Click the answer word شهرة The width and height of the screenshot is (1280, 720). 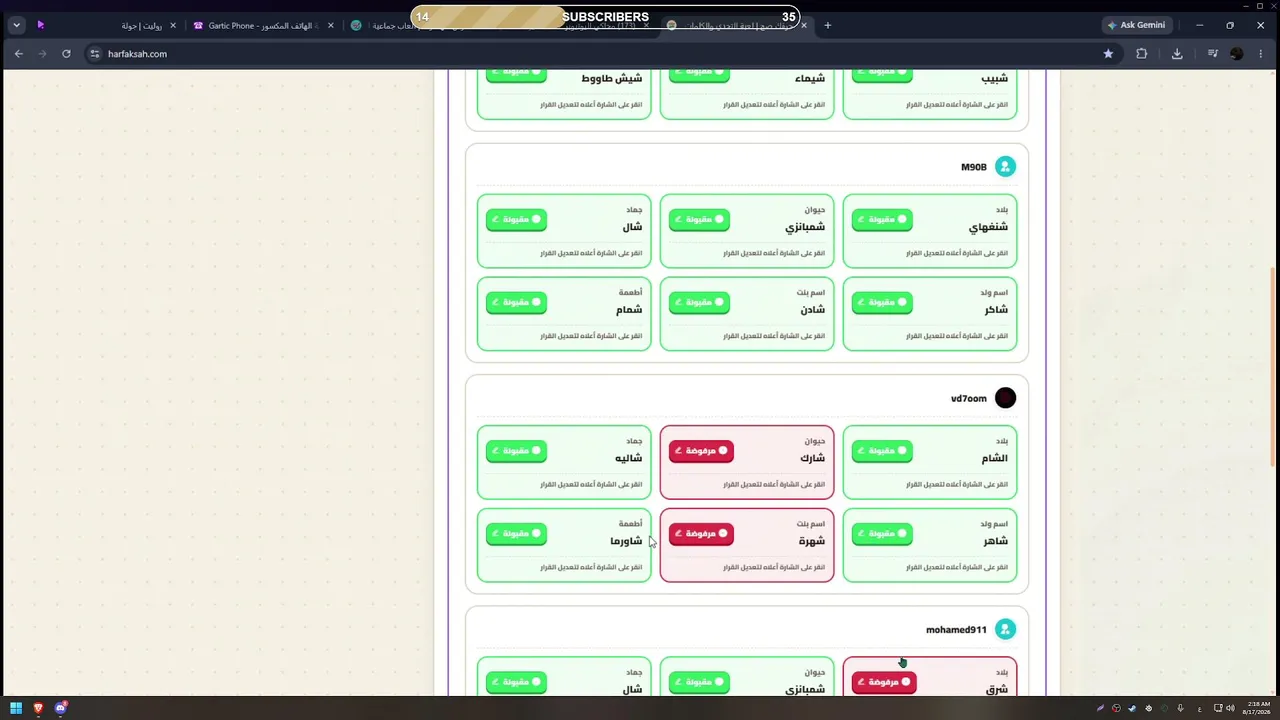[x=812, y=541]
